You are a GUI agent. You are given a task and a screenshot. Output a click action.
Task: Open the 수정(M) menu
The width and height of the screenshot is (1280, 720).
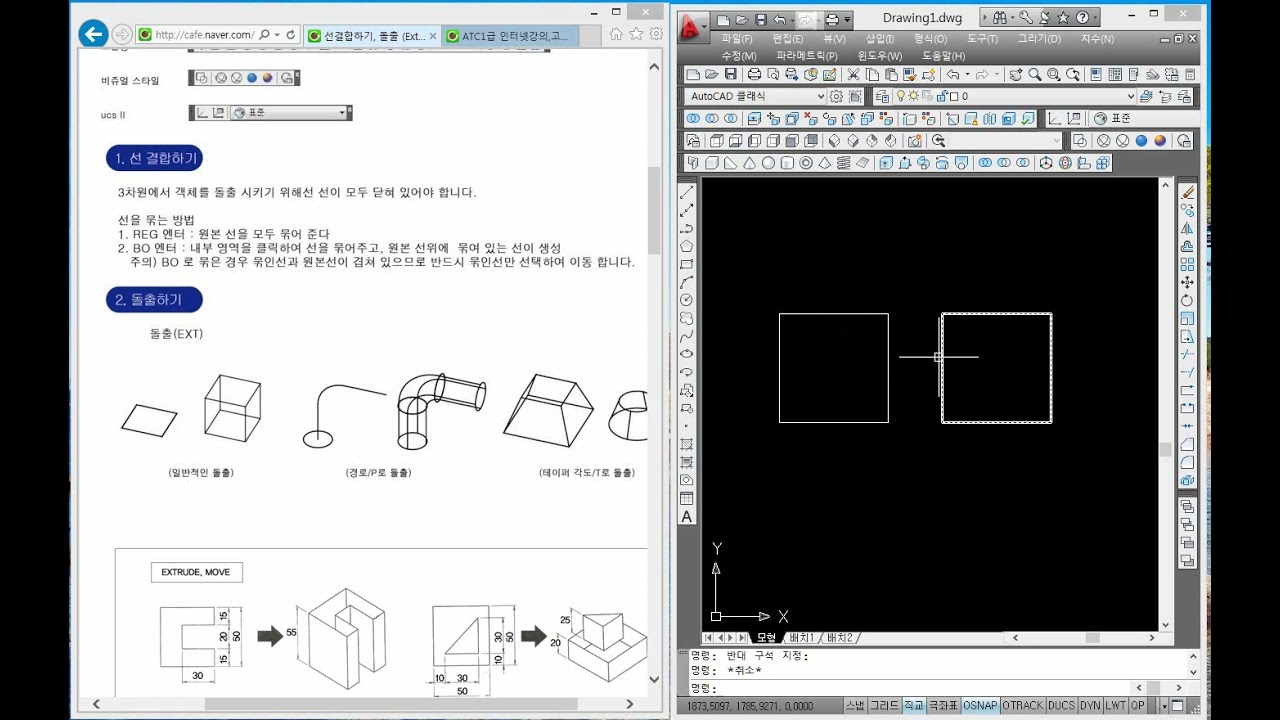click(739, 56)
